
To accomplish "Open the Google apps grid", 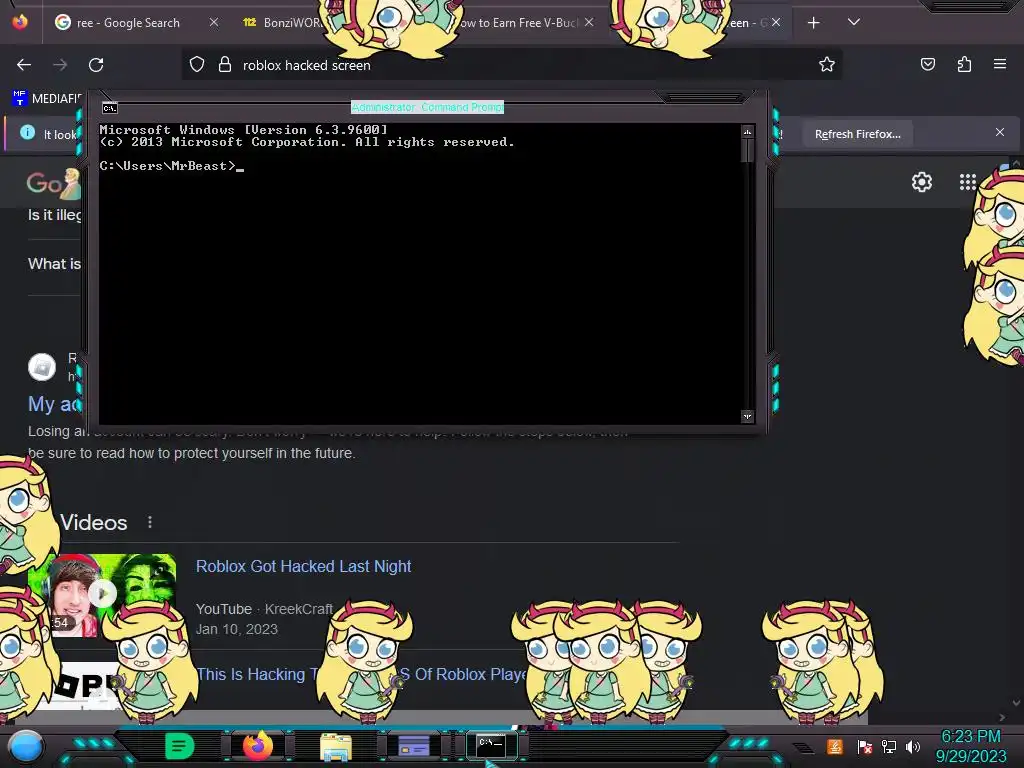I will tap(967, 182).
